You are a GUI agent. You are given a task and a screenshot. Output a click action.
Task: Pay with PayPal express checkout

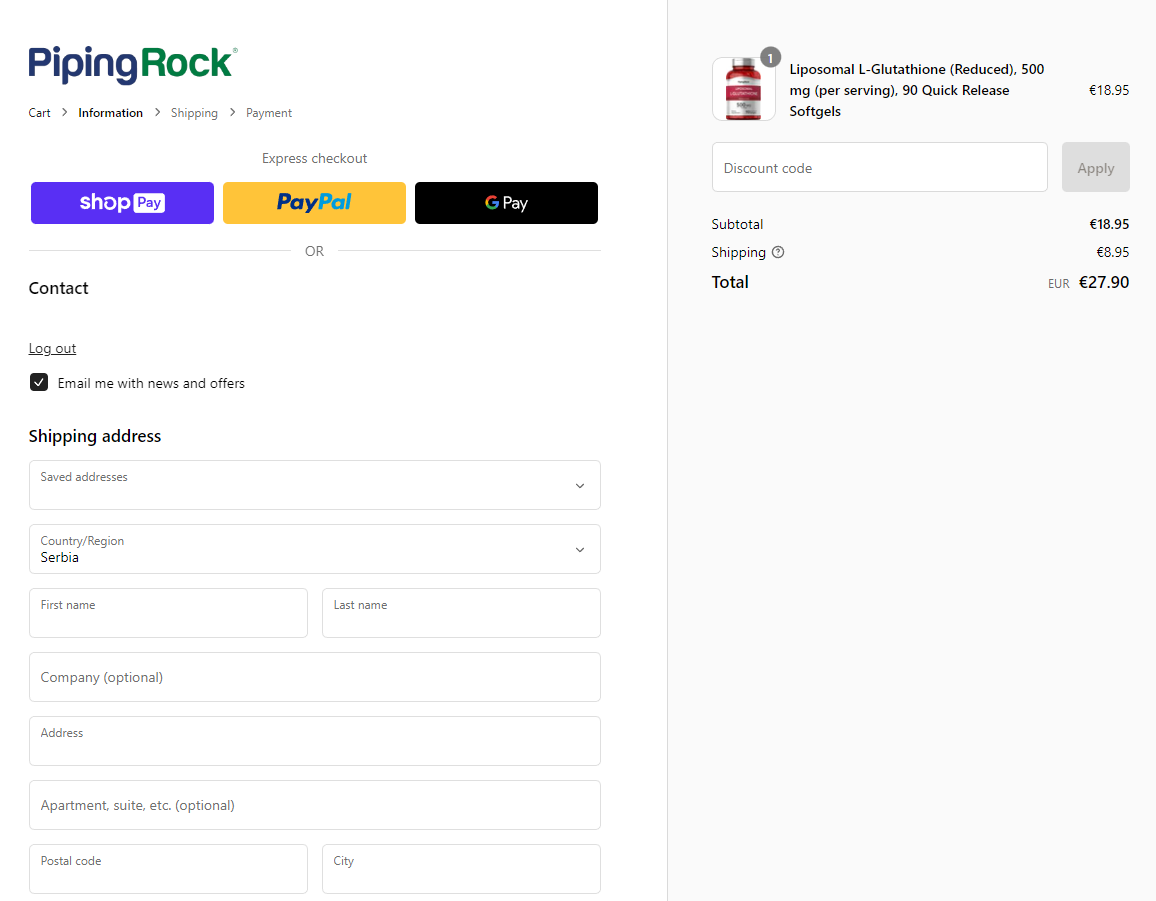314,203
